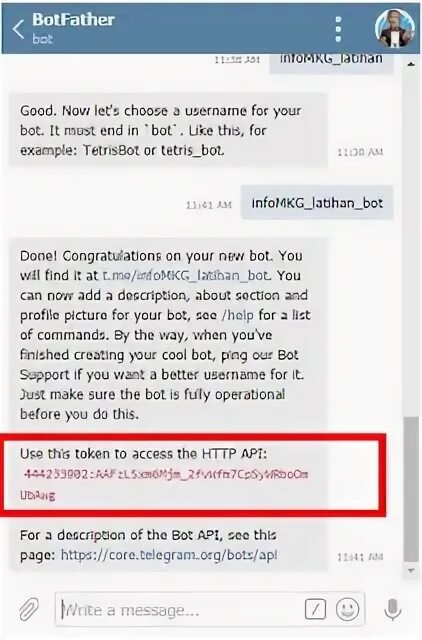Open the t.me/infoMKG_latihan_bot link
This screenshot has height=640, width=422.
[x=186, y=276]
